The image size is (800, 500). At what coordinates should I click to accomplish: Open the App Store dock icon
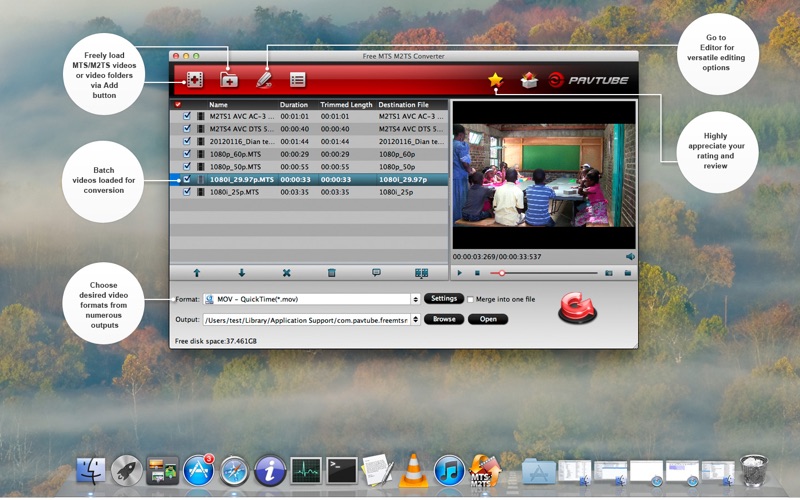click(198, 470)
